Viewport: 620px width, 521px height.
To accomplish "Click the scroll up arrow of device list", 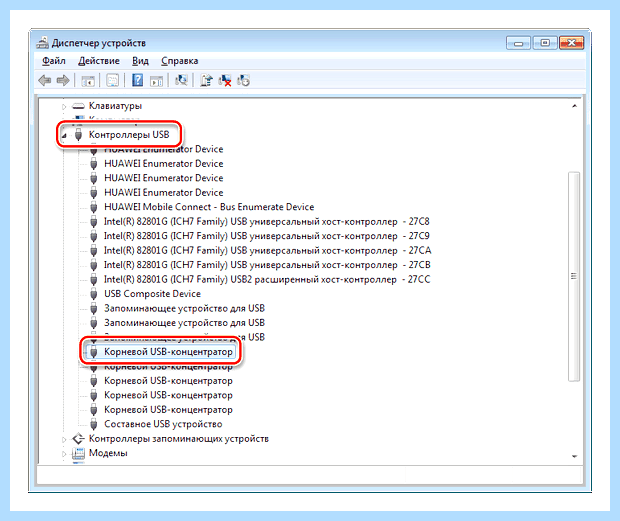I will [x=575, y=106].
